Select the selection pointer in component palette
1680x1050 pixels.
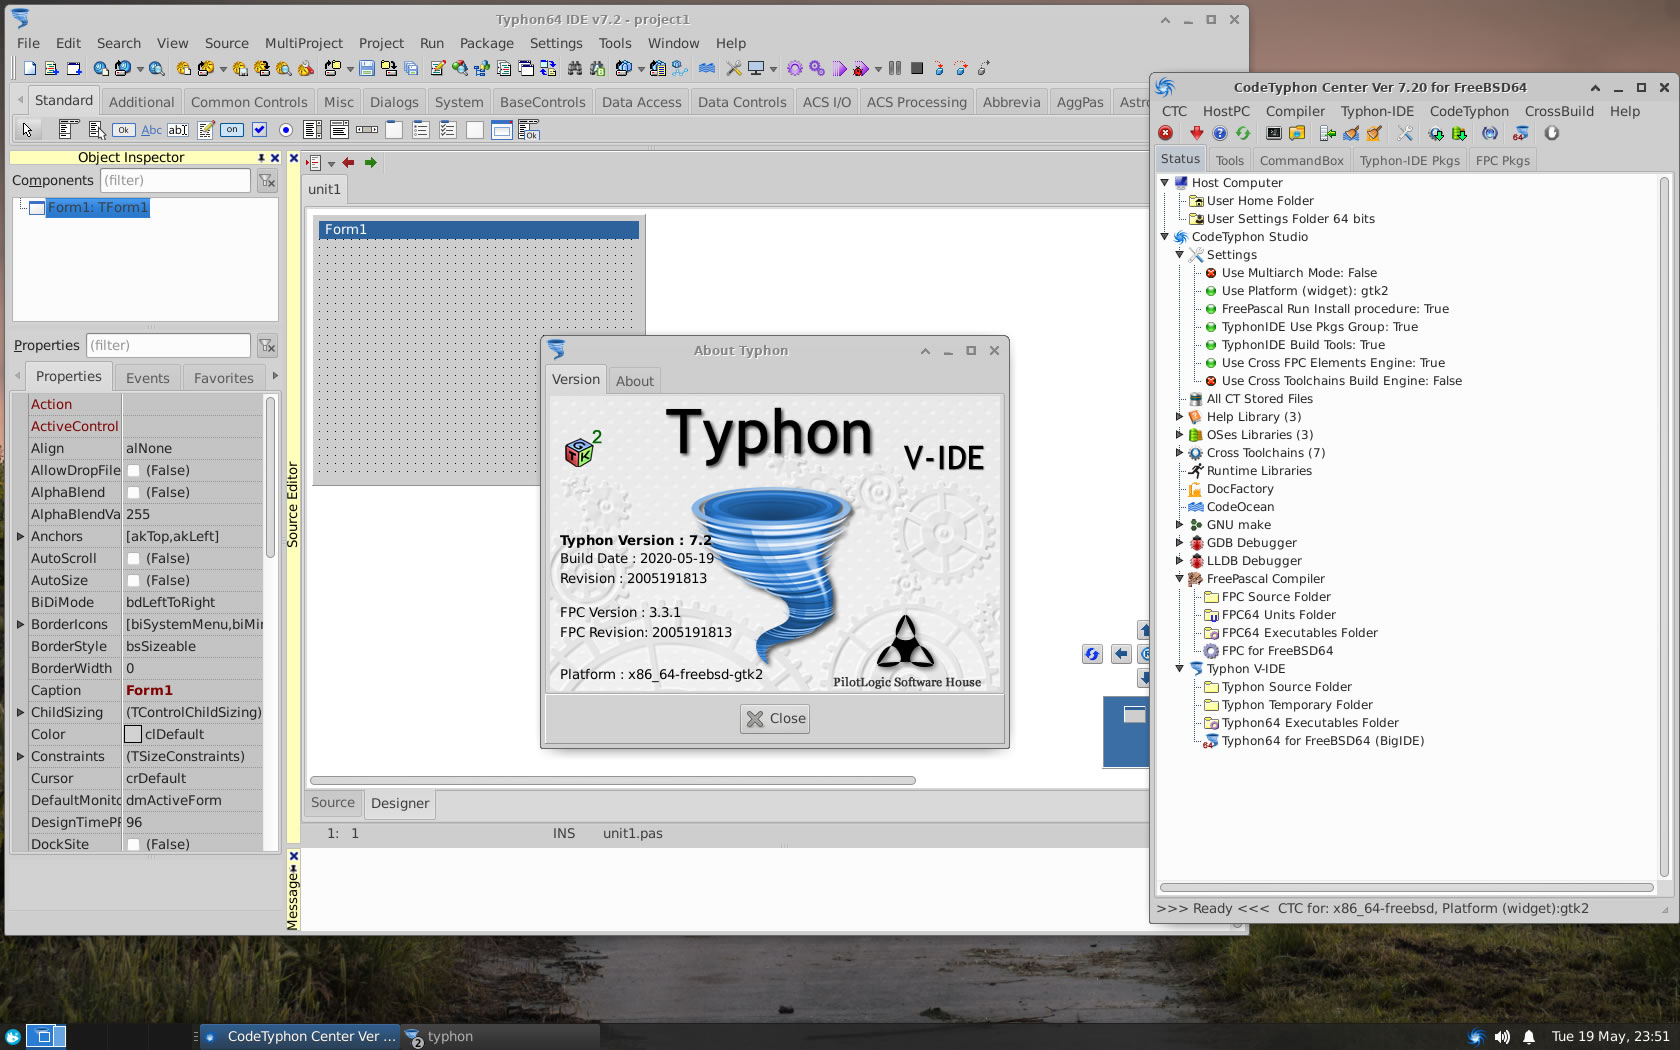(x=28, y=129)
